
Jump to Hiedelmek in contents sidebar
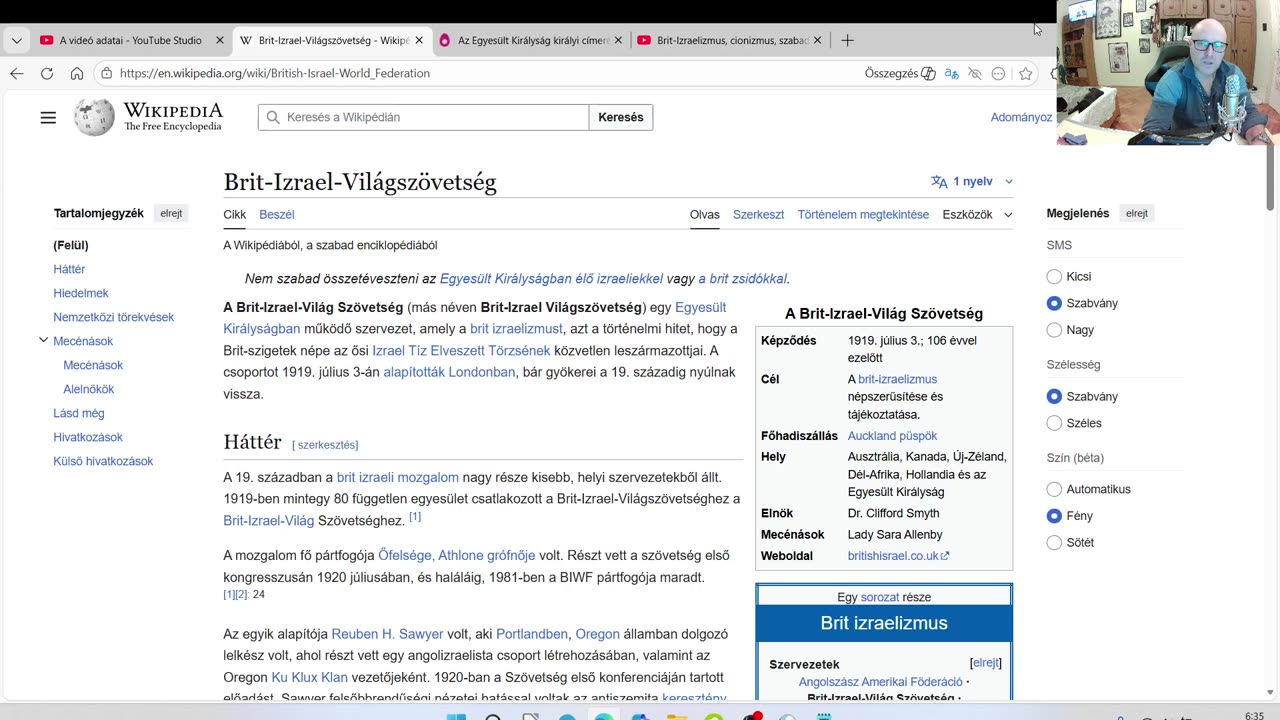pyautogui.click(x=81, y=293)
